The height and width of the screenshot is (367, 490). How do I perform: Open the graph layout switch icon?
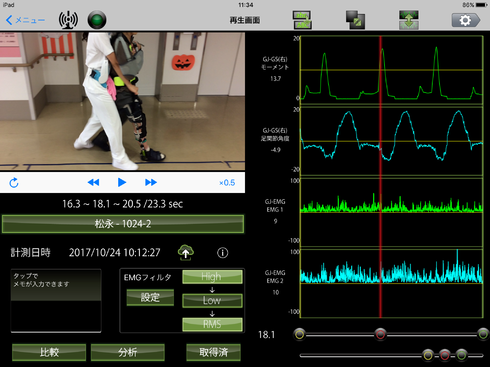302,20
